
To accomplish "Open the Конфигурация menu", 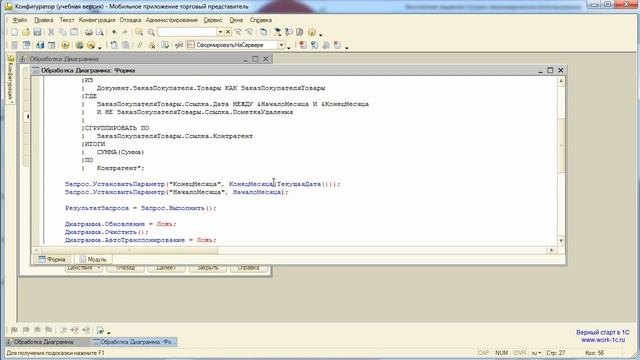I will tap(97, 20).
